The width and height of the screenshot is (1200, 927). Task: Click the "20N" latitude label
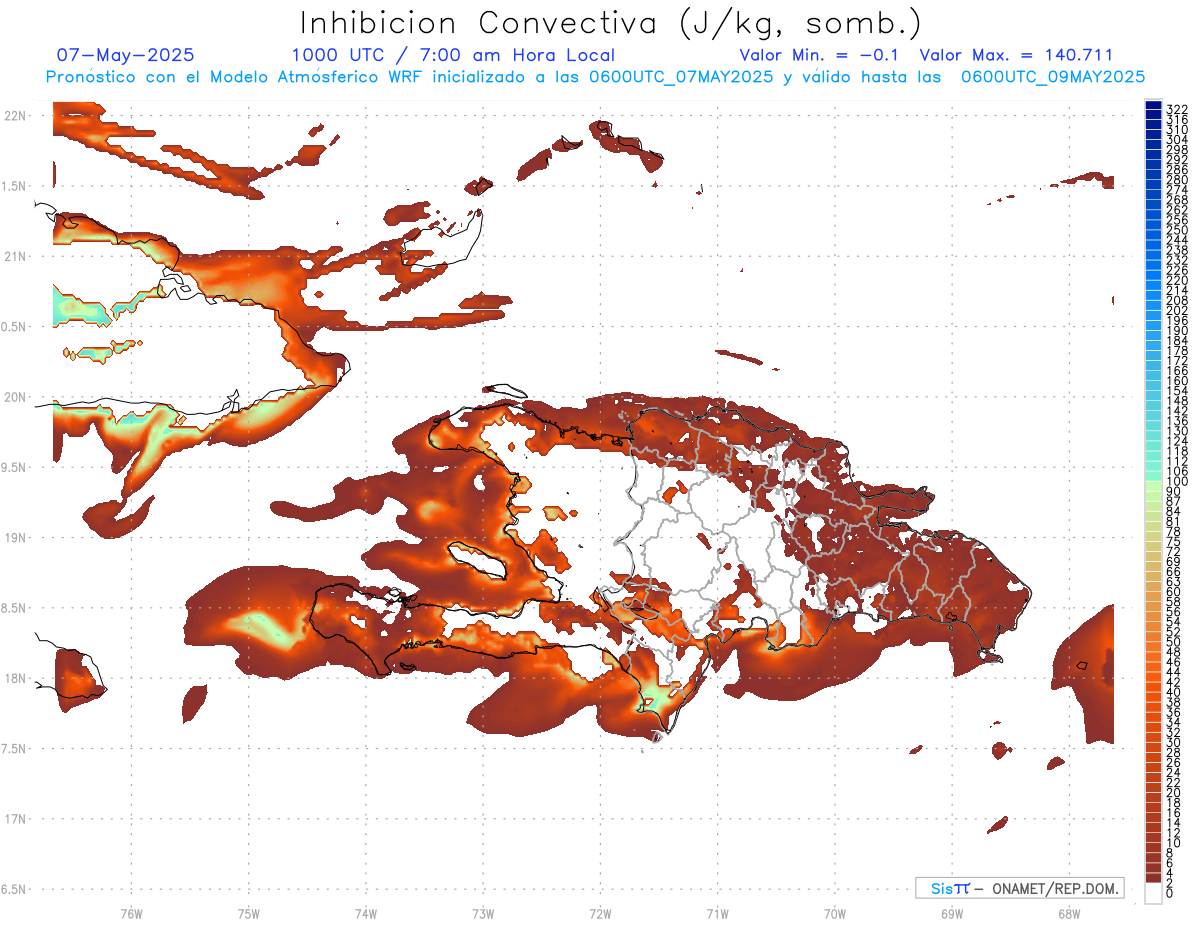[x=15, y=396]
